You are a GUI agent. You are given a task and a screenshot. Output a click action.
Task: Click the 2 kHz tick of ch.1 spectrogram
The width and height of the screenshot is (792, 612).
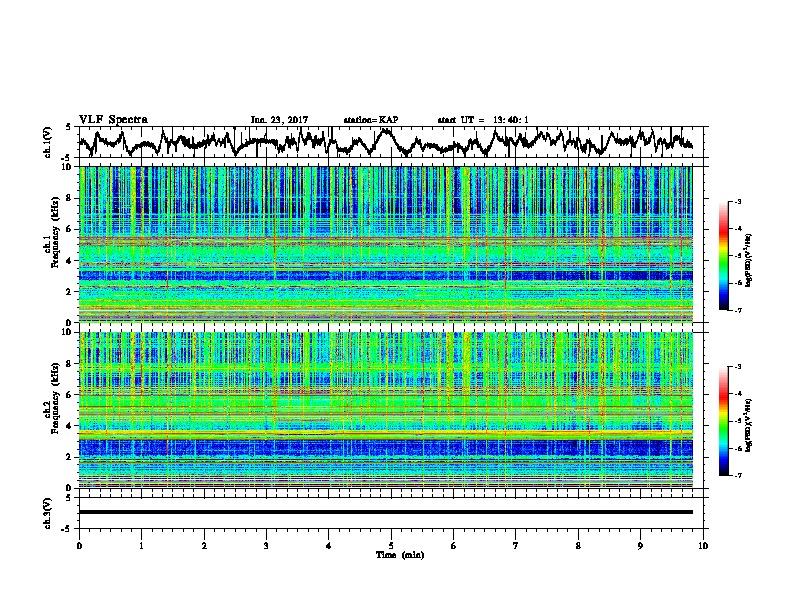click(x=70, y=291)
